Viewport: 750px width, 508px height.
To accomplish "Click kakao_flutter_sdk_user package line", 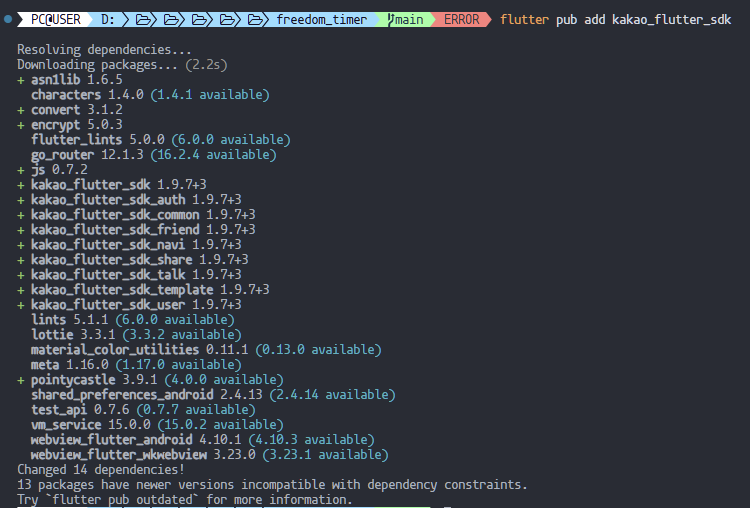I will (129, 304).
